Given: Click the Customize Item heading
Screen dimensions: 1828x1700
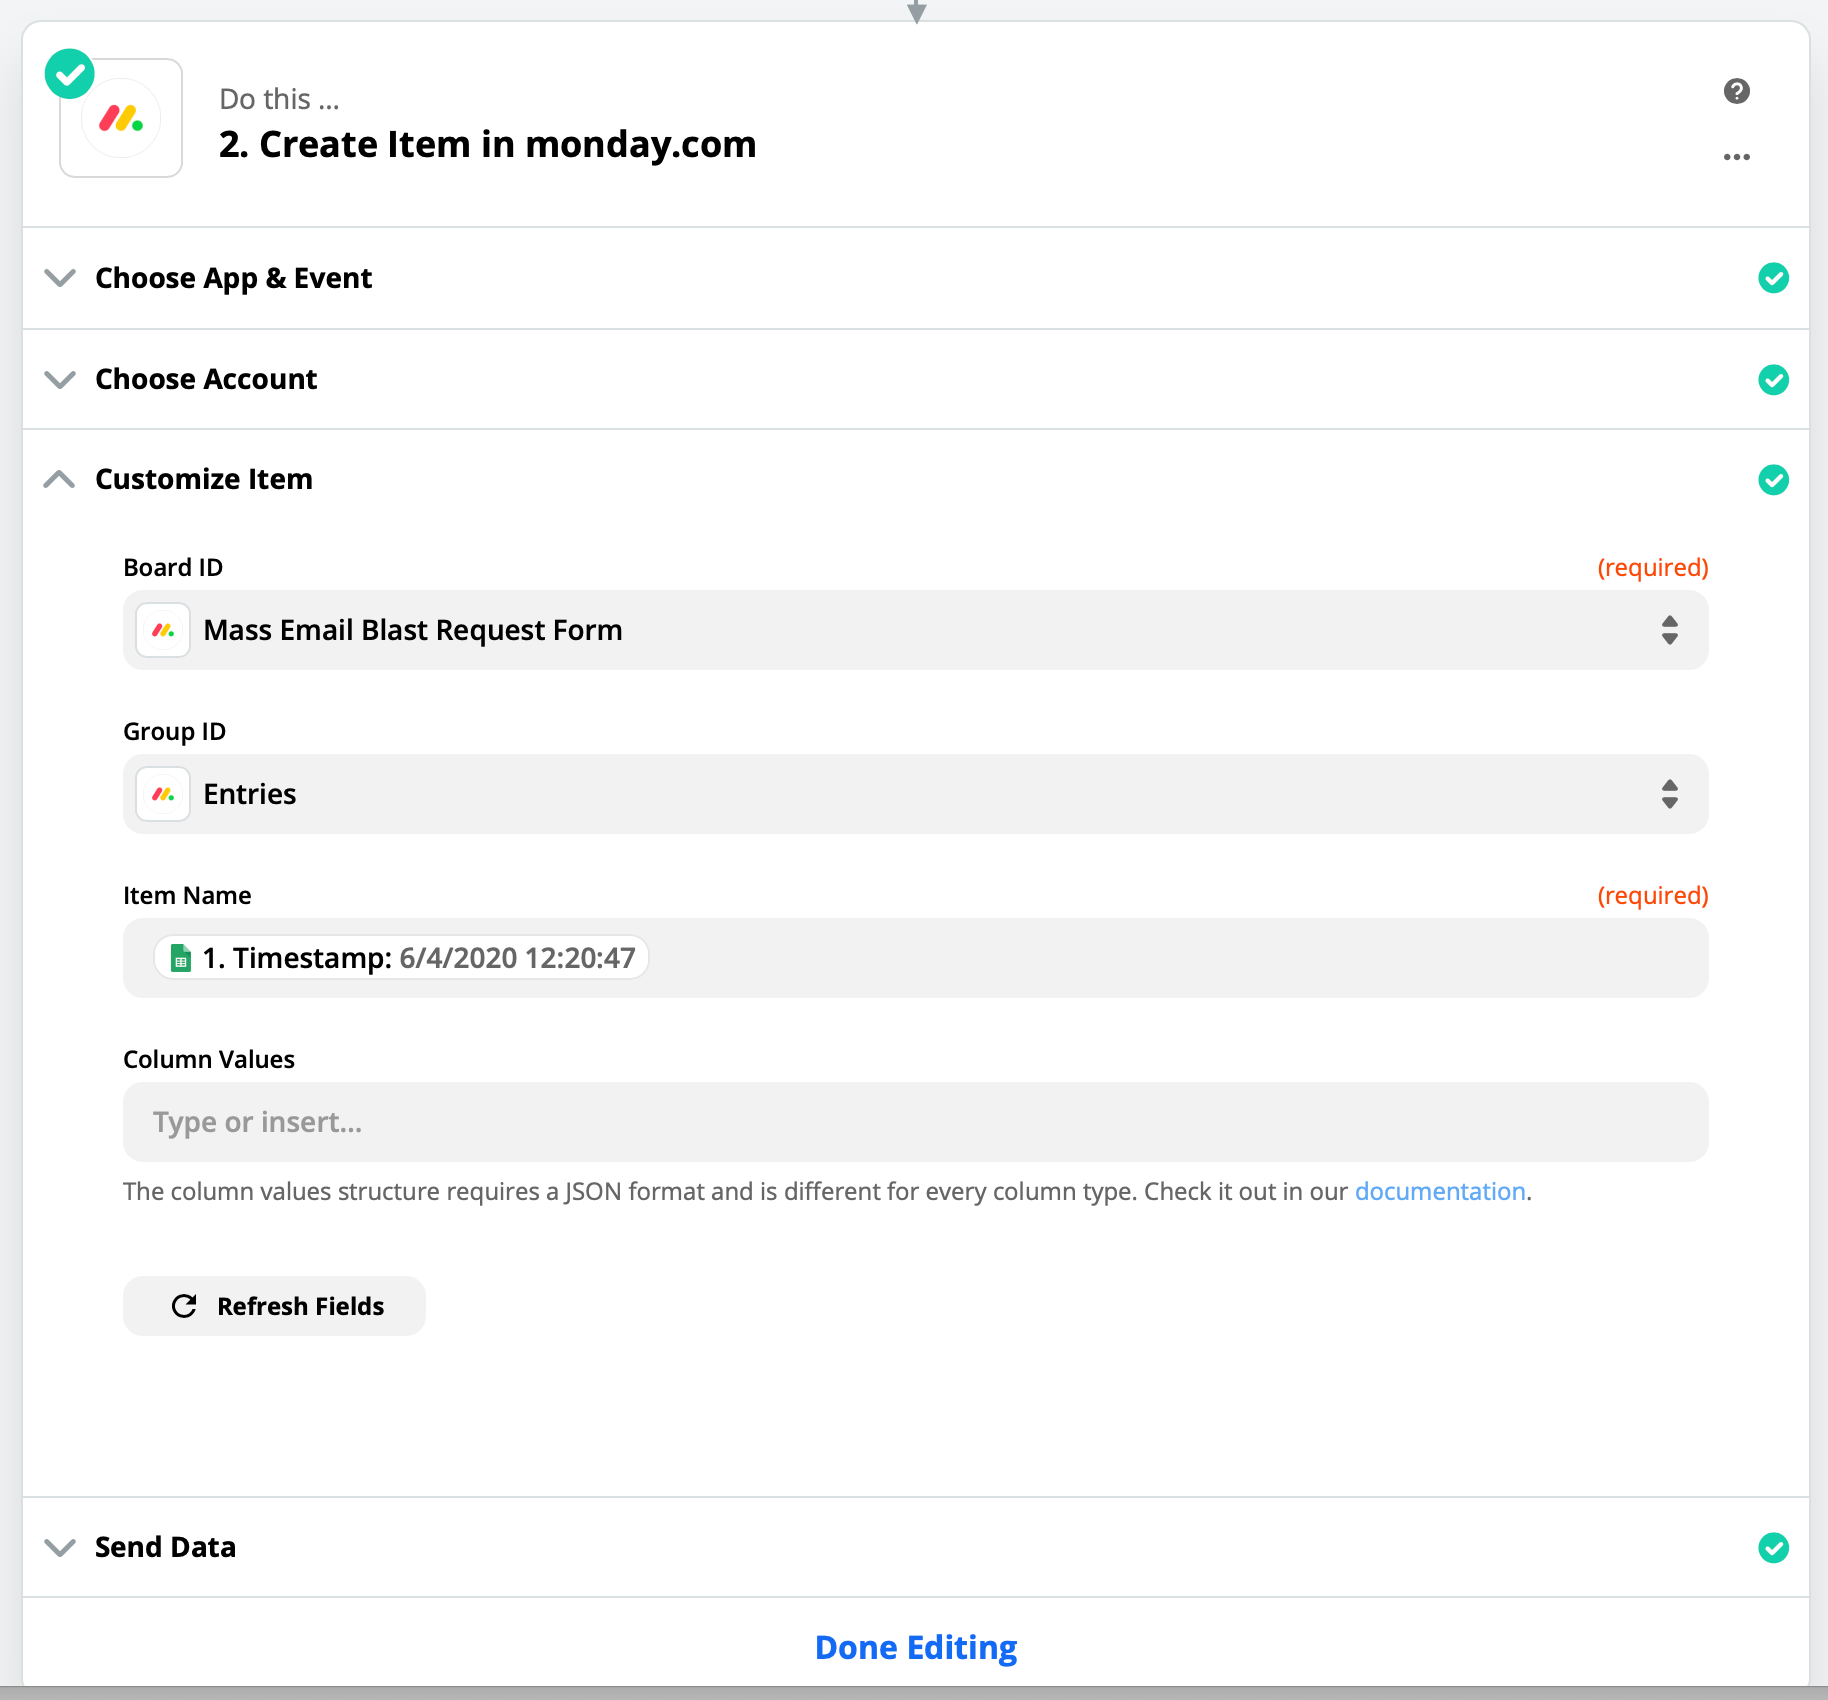Looking at the screenshot, I should [204, 479].
